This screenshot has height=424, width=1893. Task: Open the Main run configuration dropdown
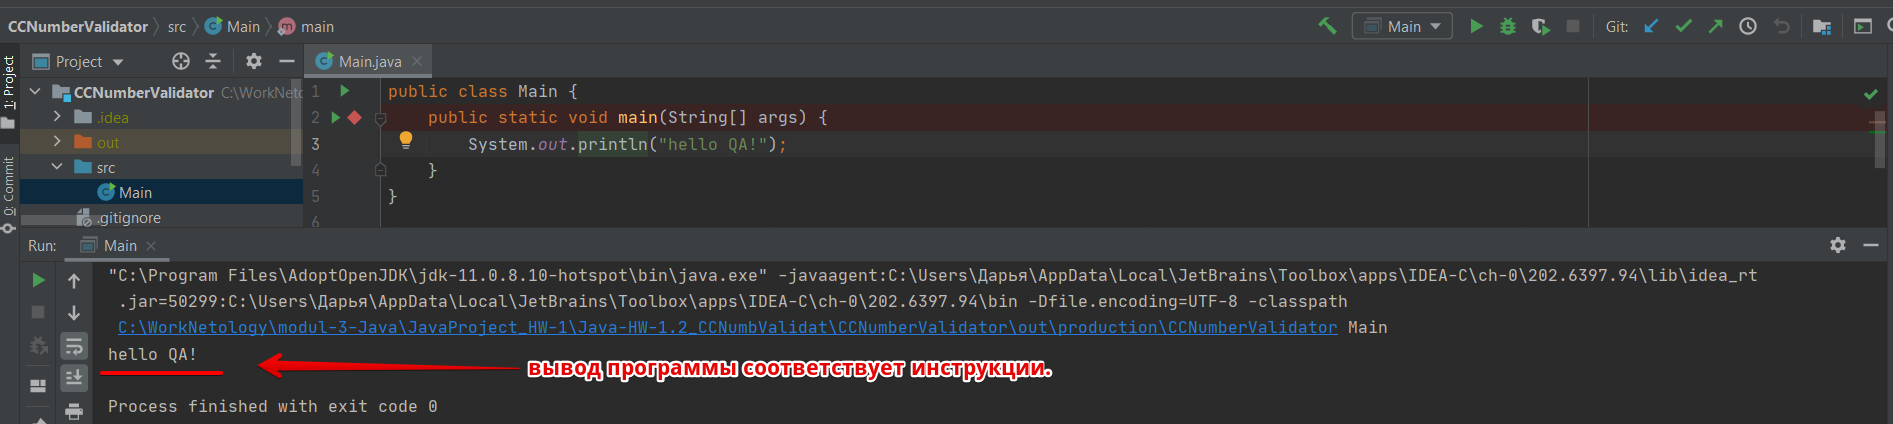click(1402, 26)
